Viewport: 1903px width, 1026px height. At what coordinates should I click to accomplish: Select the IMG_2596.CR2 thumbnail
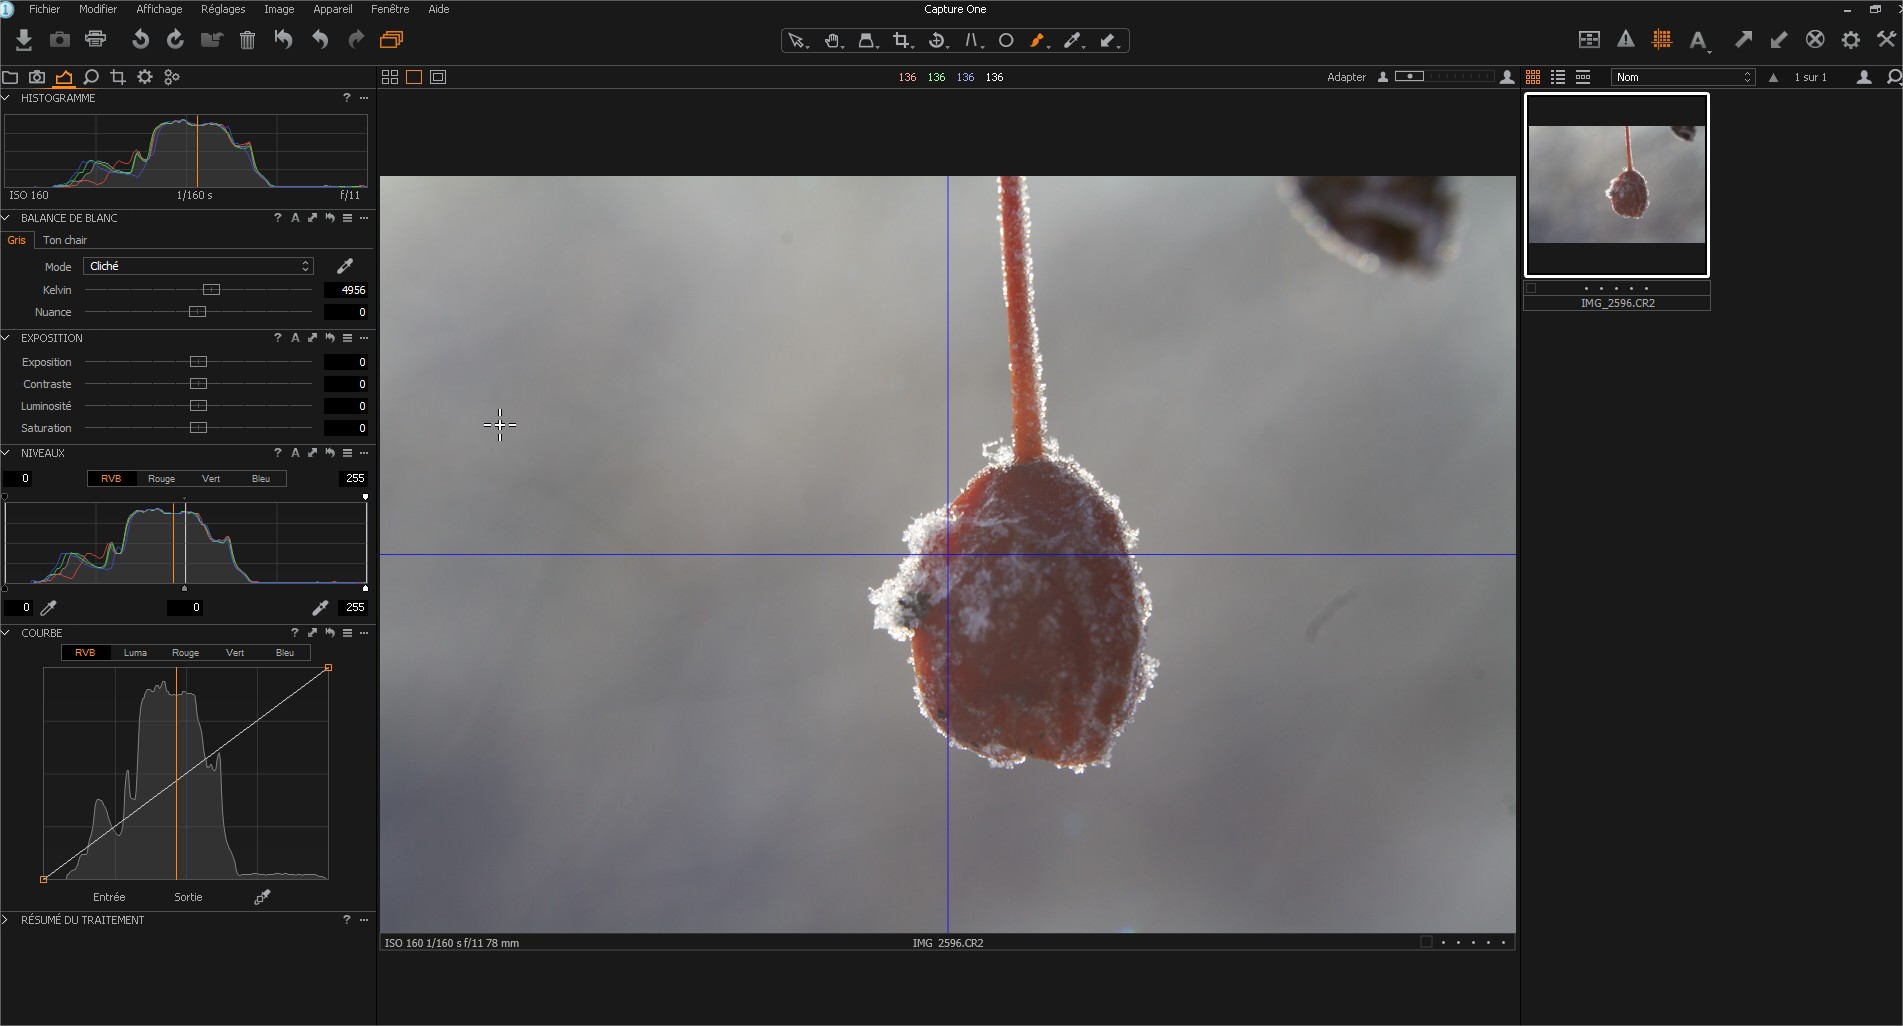pos(1616,185)
